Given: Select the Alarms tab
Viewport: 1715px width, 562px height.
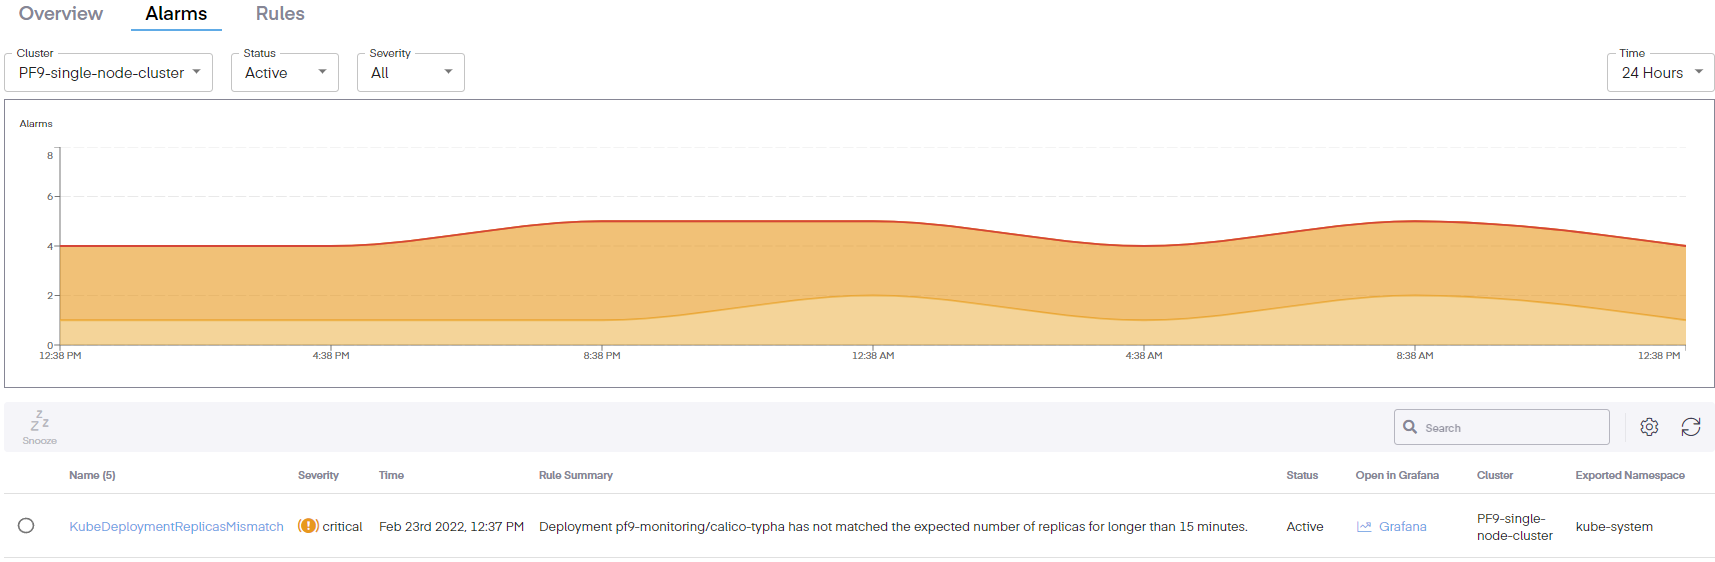Looking at the screenshot, I should point(176,14).
